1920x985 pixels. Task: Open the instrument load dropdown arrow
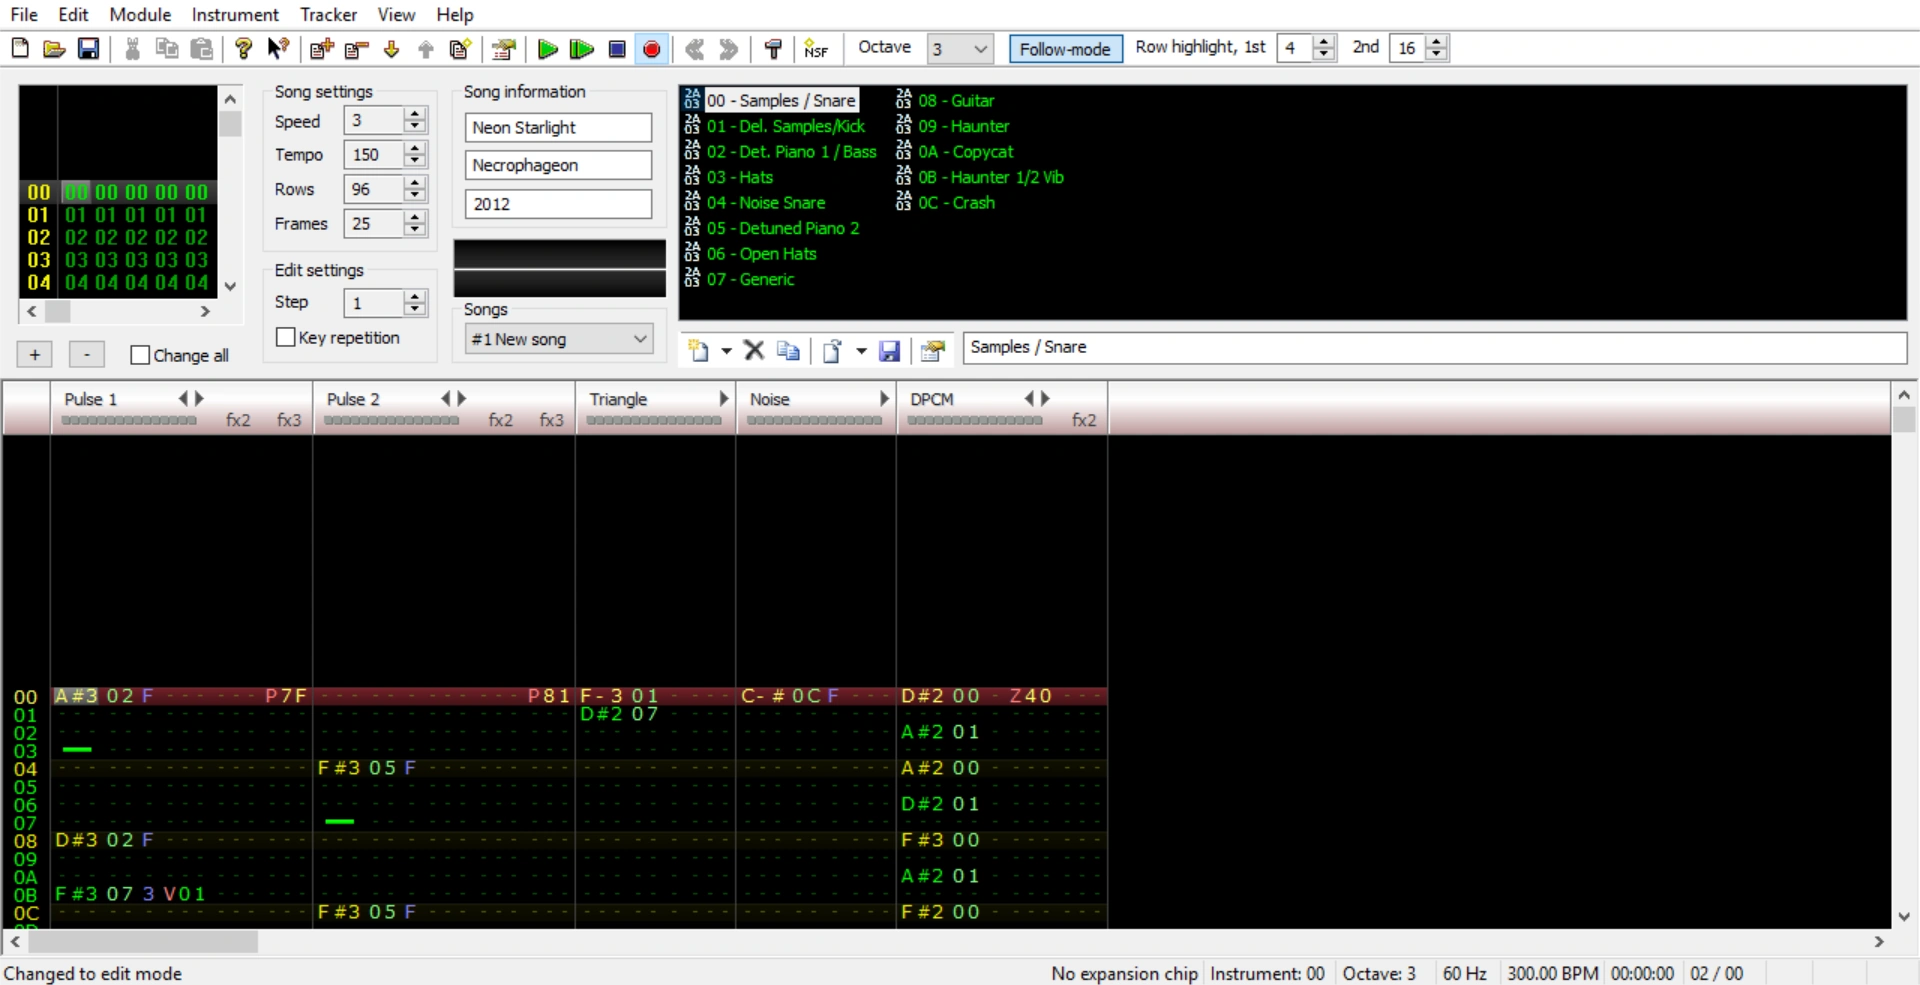(x=862, y=351)
